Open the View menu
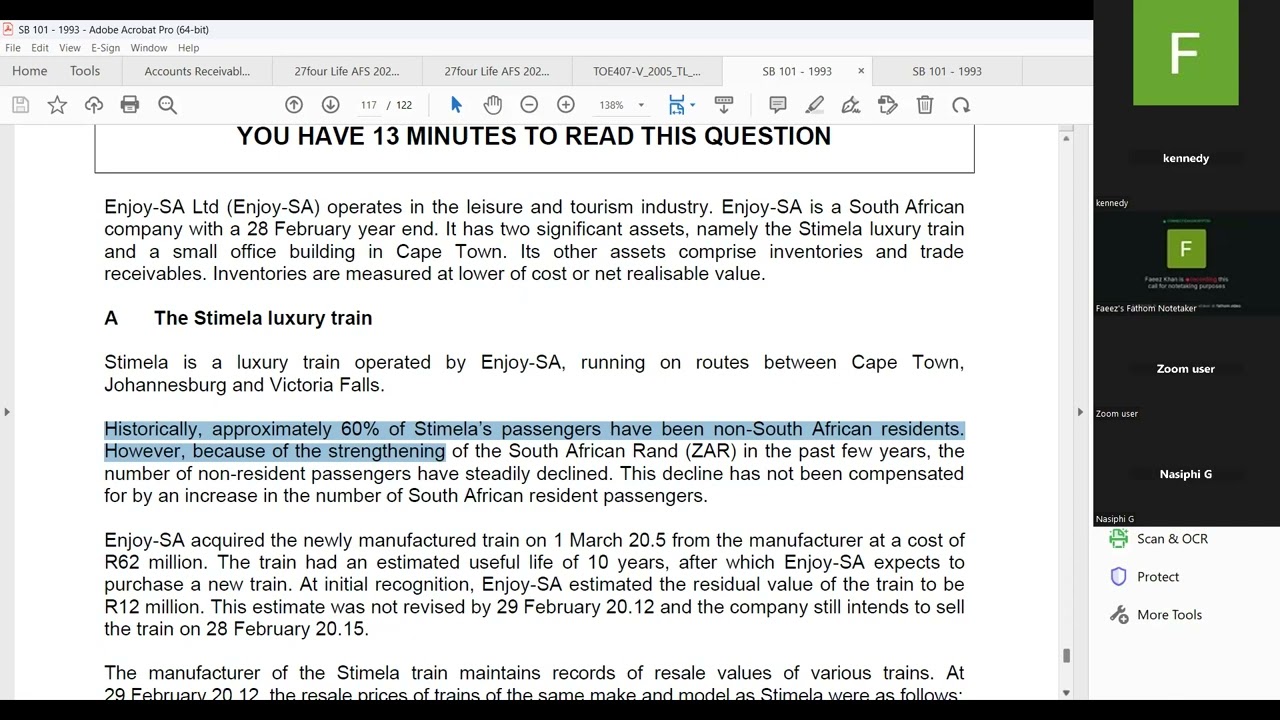This screenshot has width=1280, height=720. pos(70,48)
